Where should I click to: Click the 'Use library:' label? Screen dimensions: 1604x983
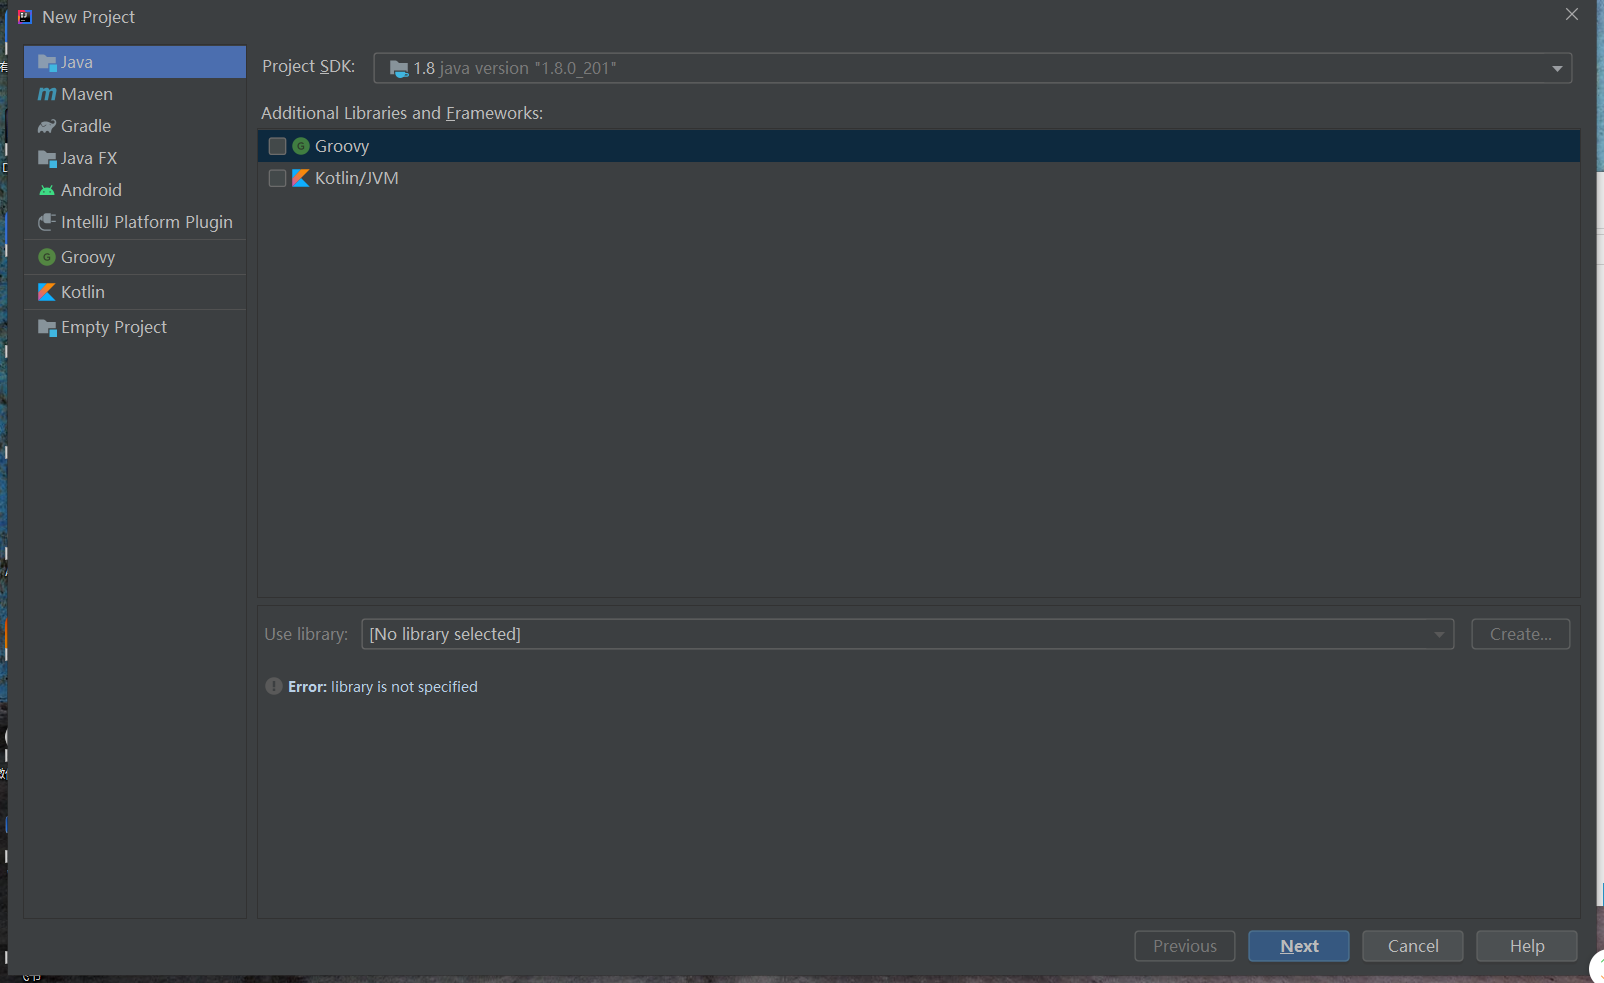(306, 634)
